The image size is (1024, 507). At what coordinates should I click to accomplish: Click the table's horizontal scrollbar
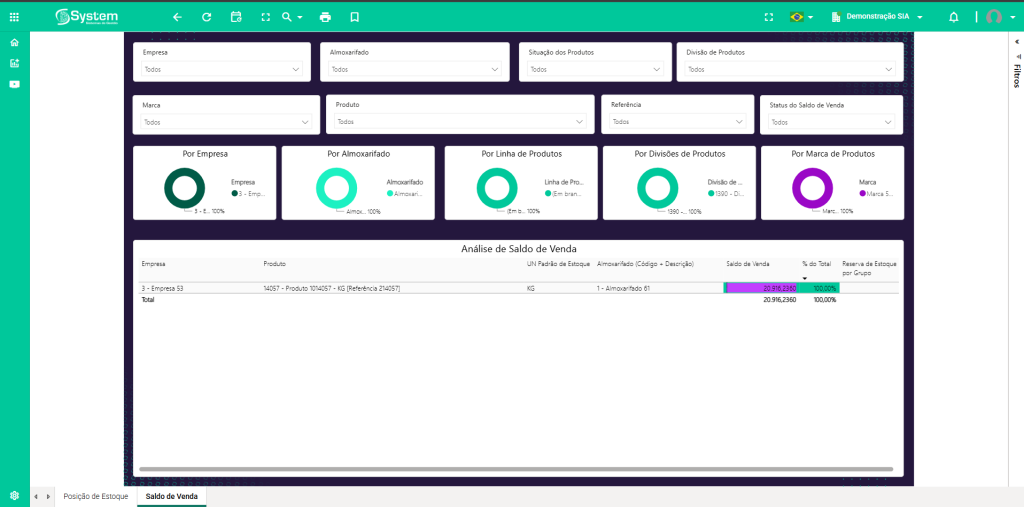coord(500,468)
